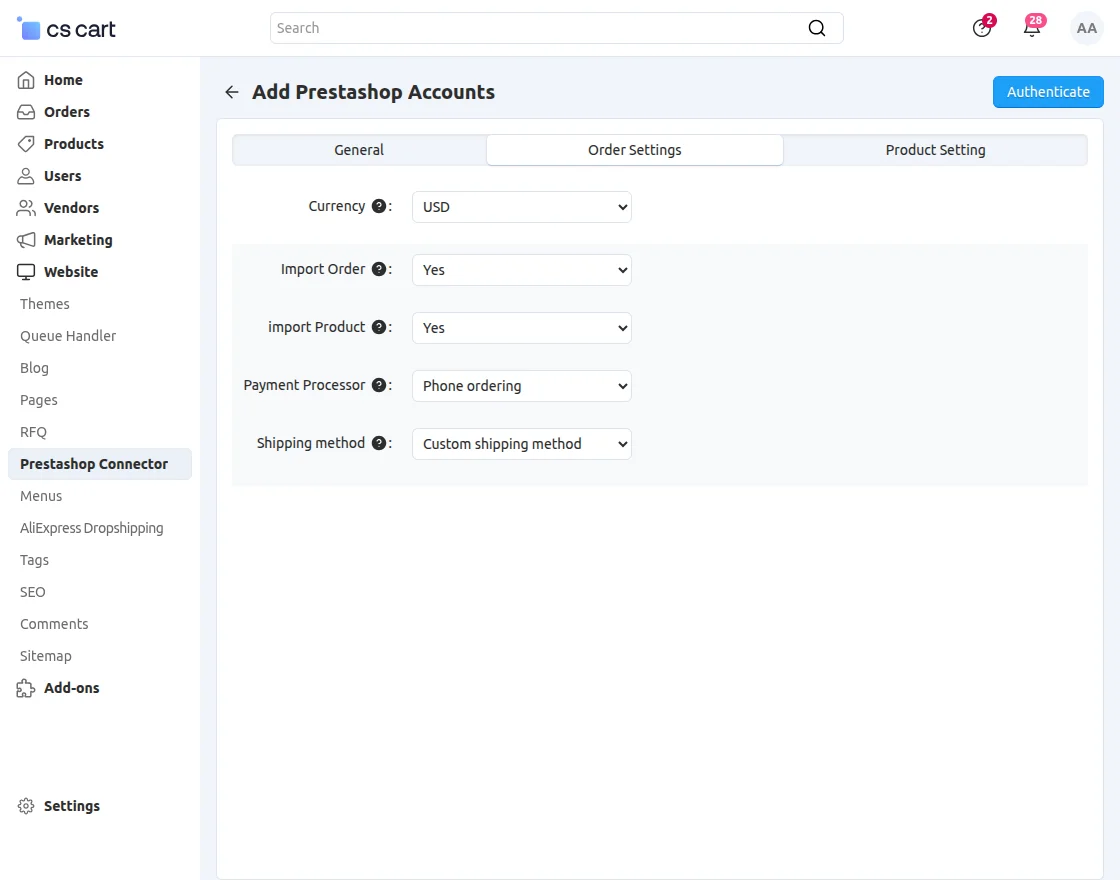This screenshot has width=1120, height=880.
Task: Open the notifications bell showing 28
Action: [1031, 28]
